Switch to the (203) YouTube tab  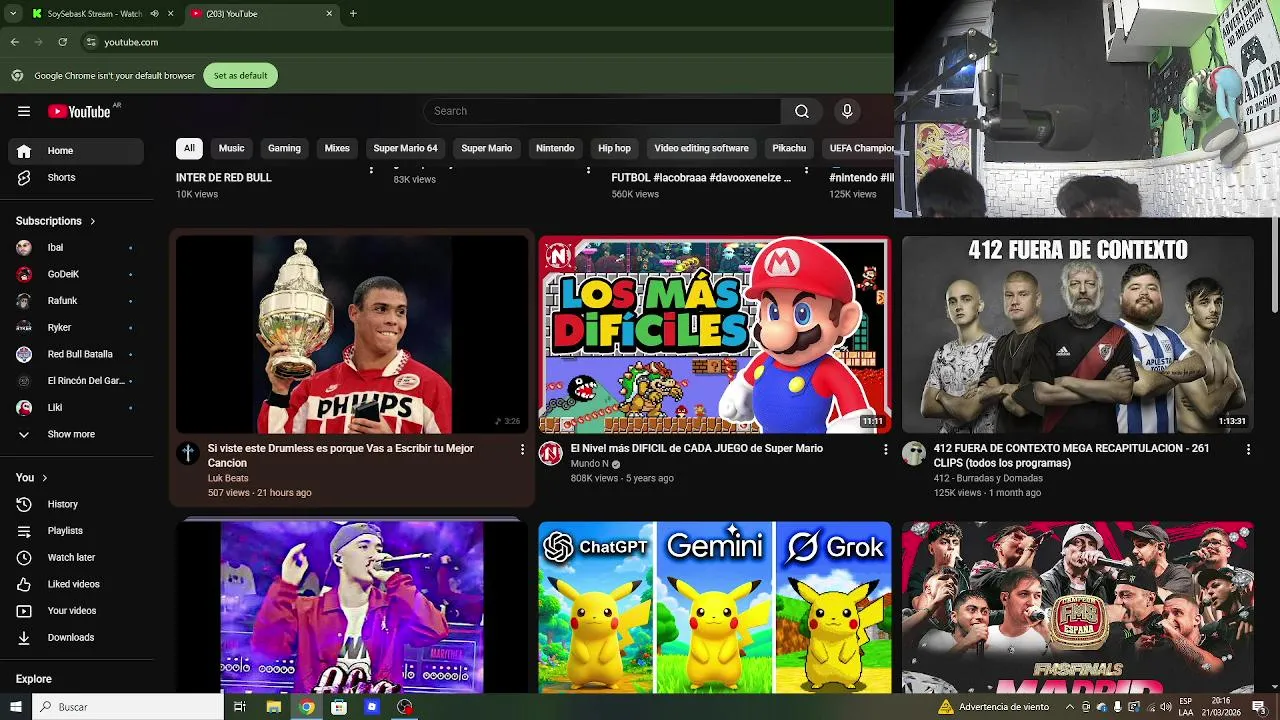click(262, 14)
